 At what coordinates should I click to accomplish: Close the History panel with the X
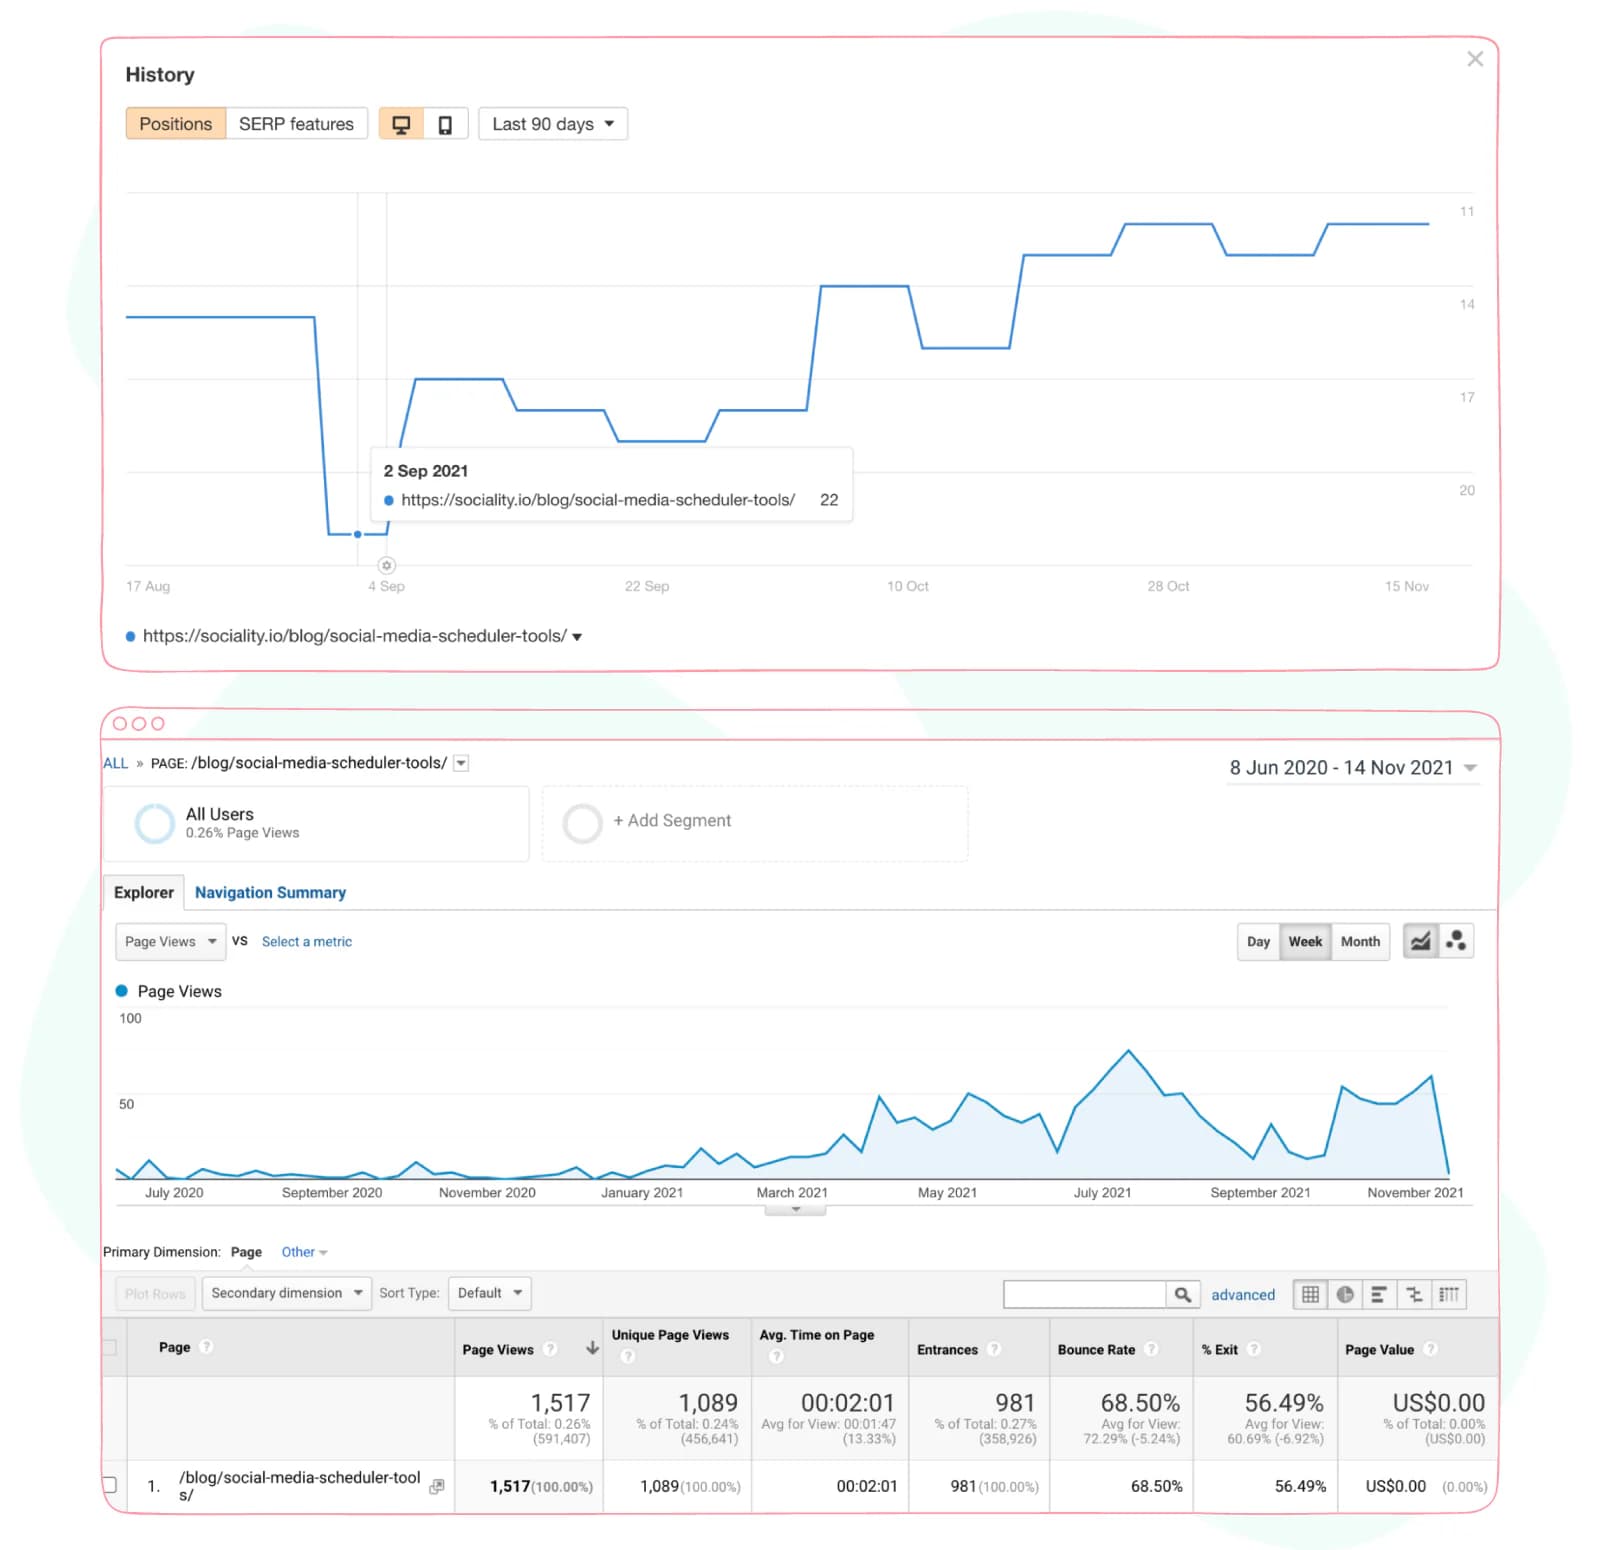(1474, 59)
